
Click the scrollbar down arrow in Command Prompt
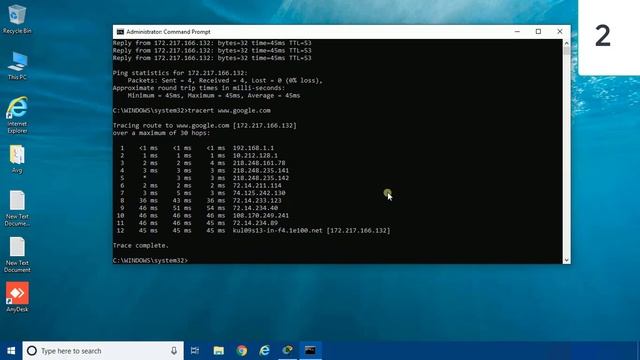pos(567,260)
